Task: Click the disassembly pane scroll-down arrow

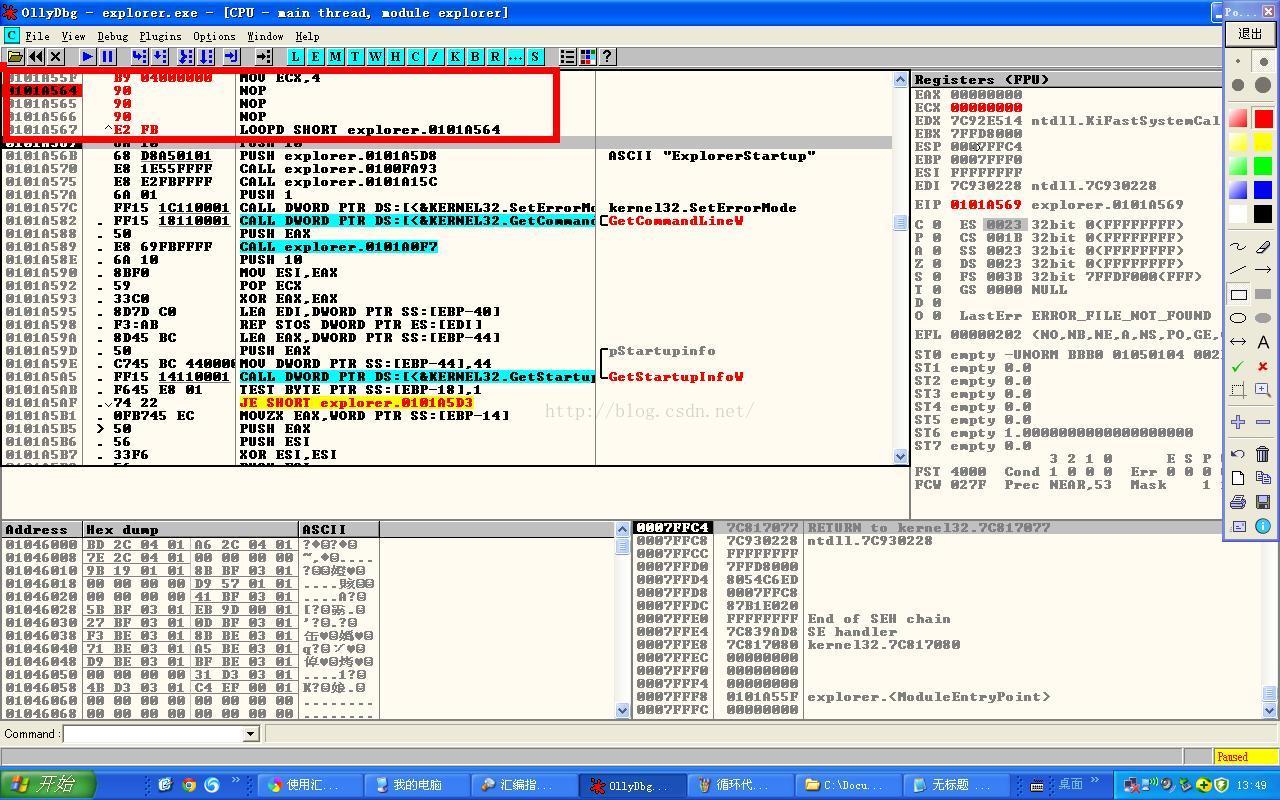Action: click(x=900, y=456)
